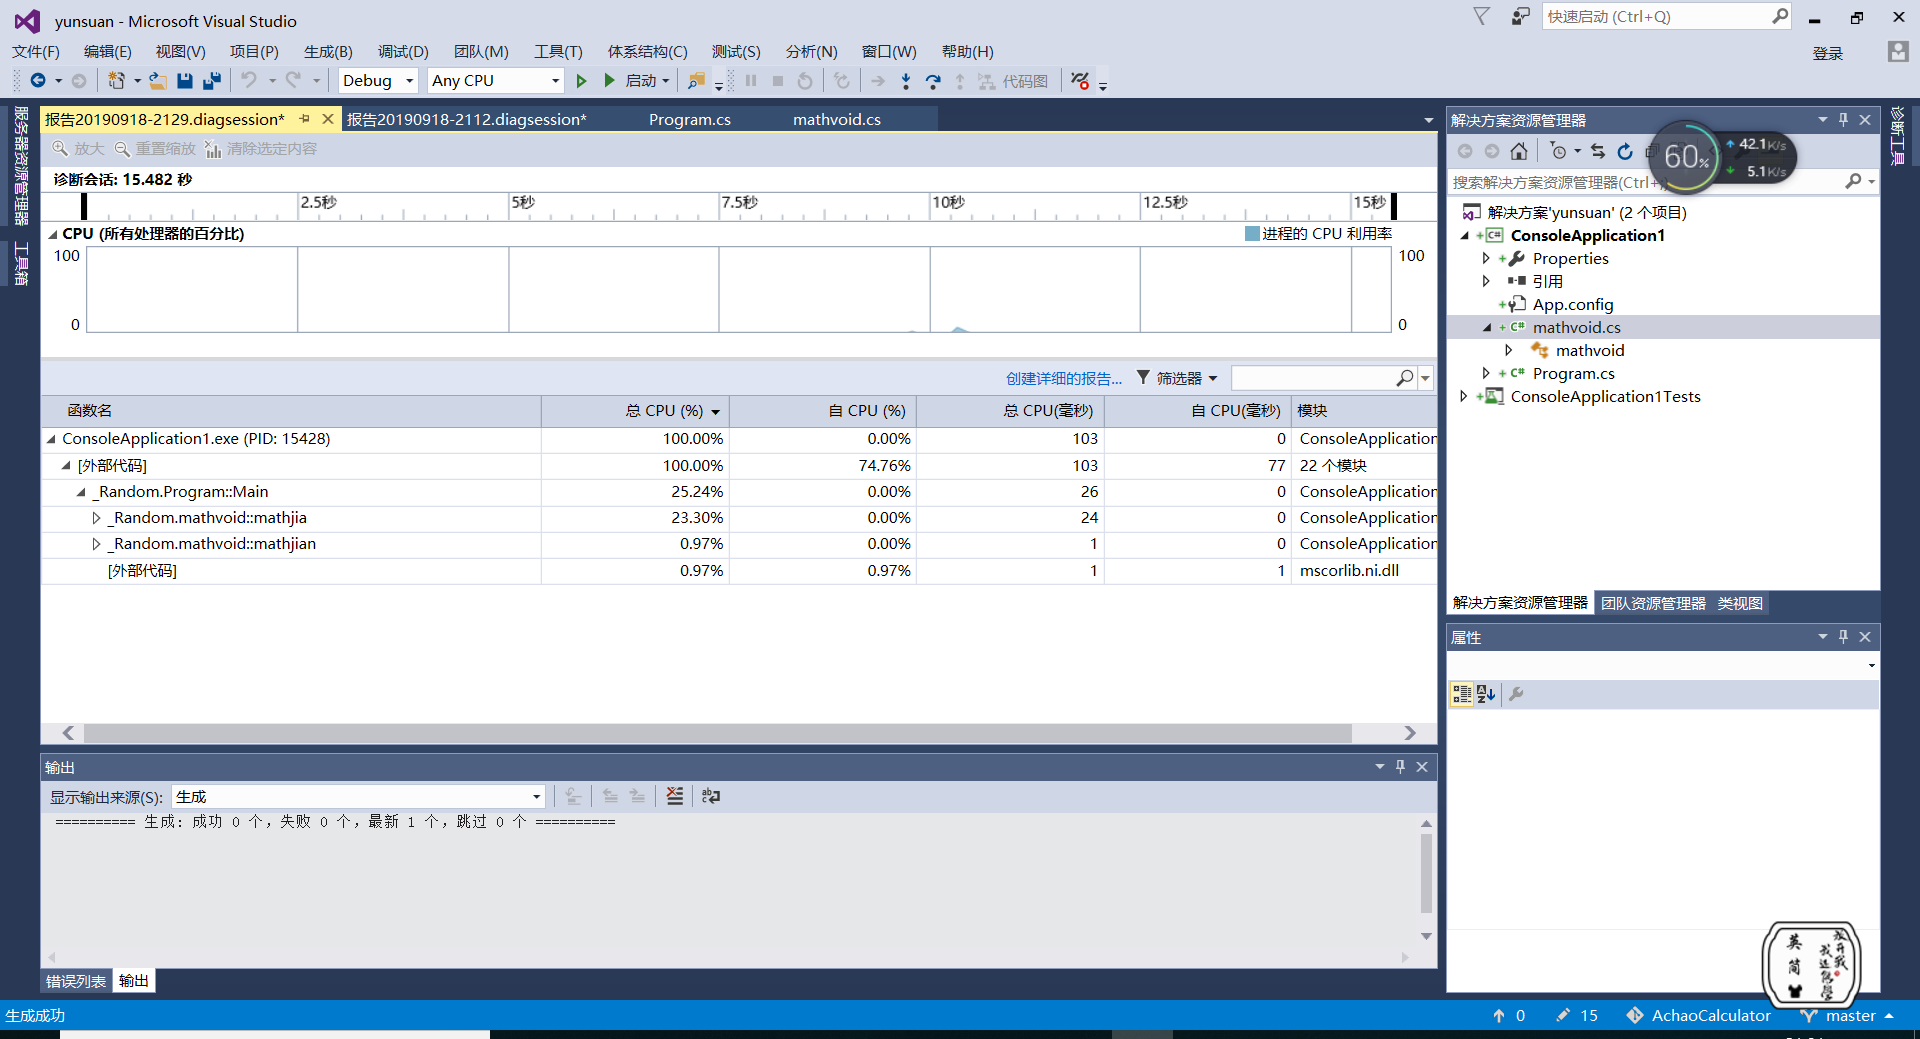Viewport: 1920px width, 1039px height.
Task: Switch to the mathvoid.cs tab
Action: pos(837,120)
